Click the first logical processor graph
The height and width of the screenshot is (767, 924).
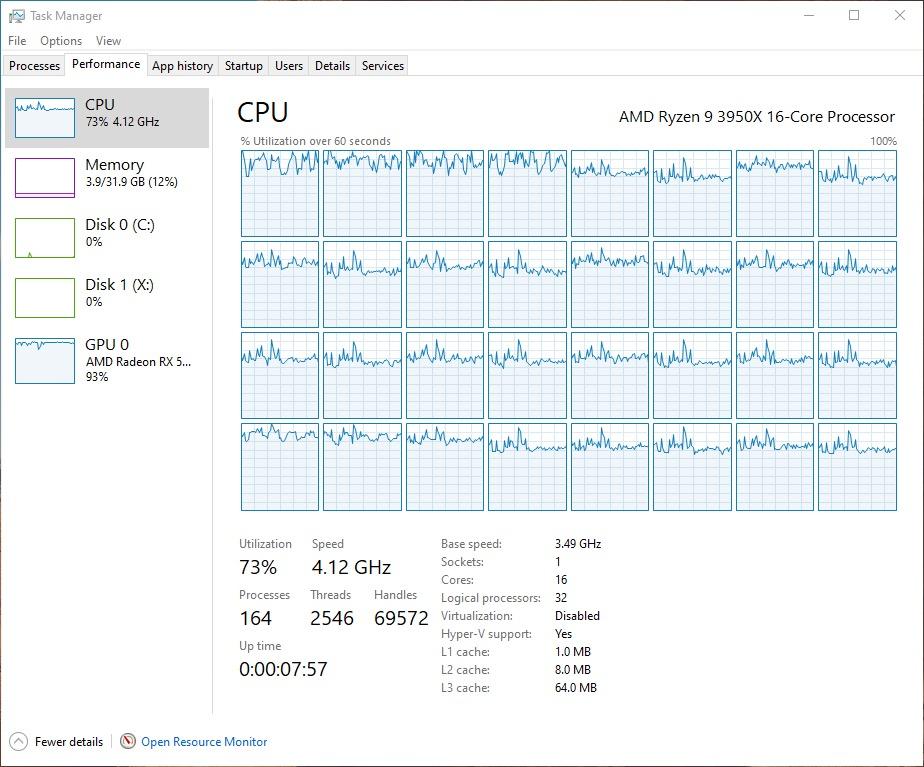[280, 193]
